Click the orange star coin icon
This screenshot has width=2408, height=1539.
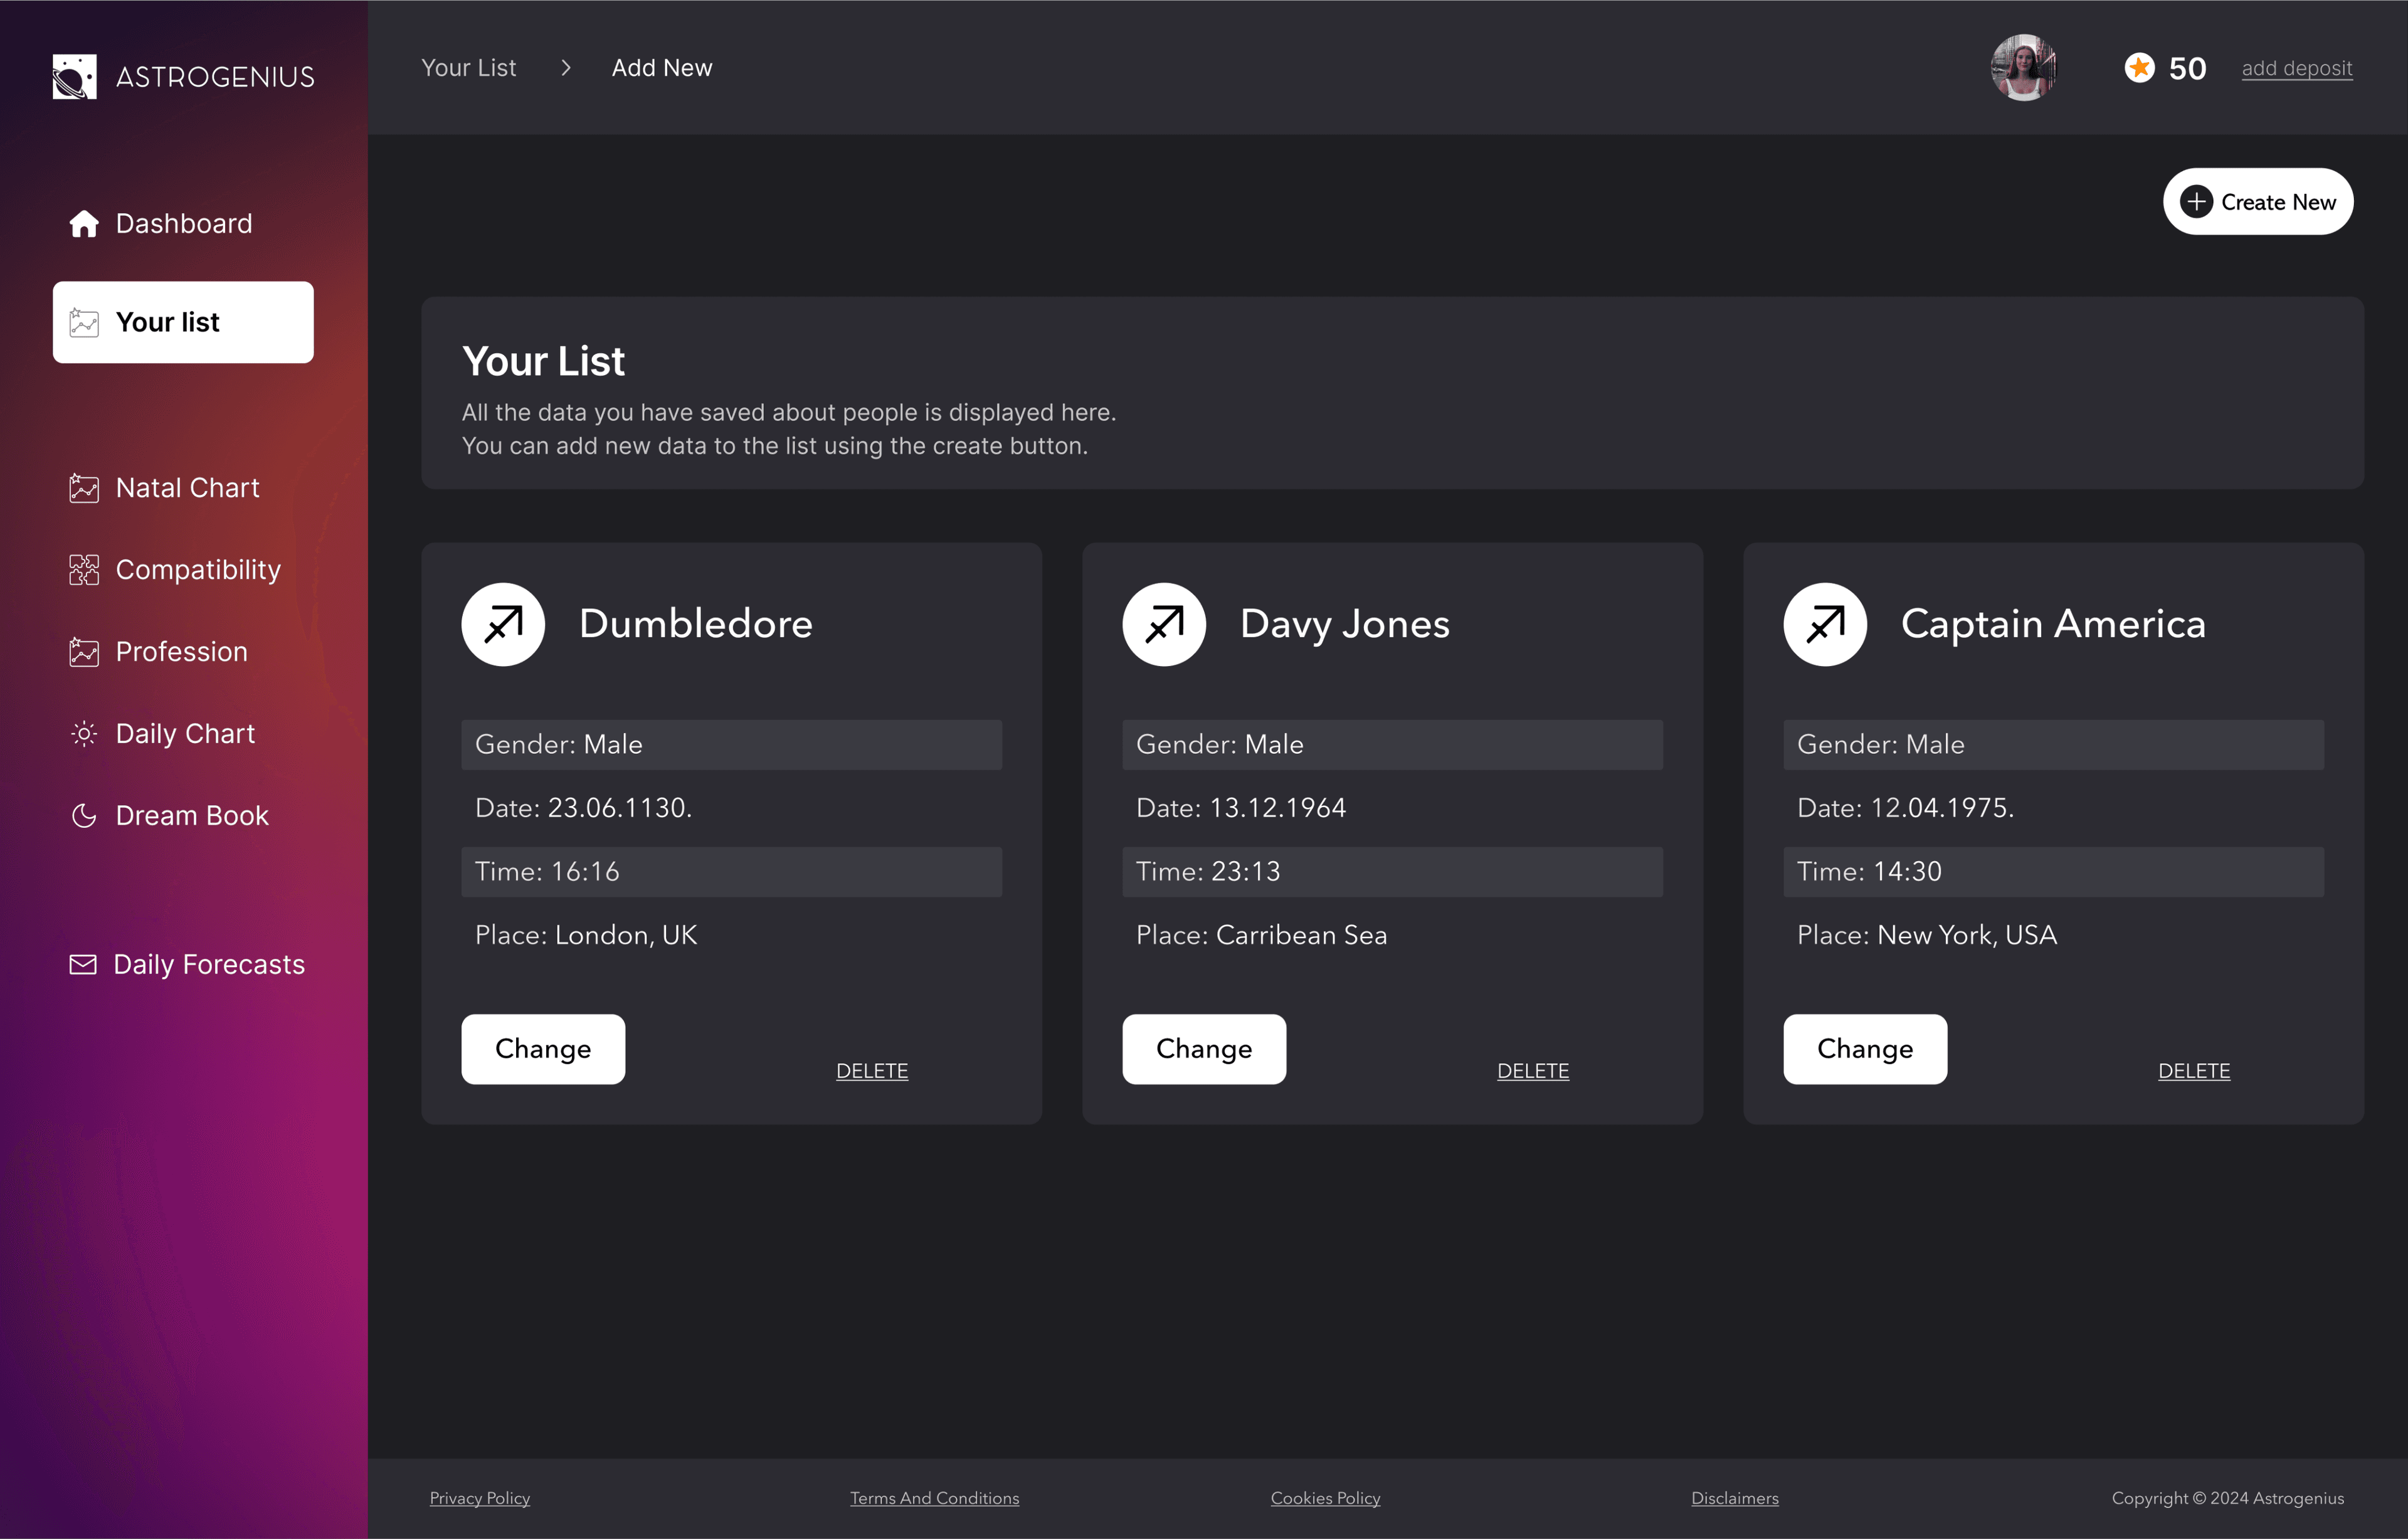(x=2139, y=68)
